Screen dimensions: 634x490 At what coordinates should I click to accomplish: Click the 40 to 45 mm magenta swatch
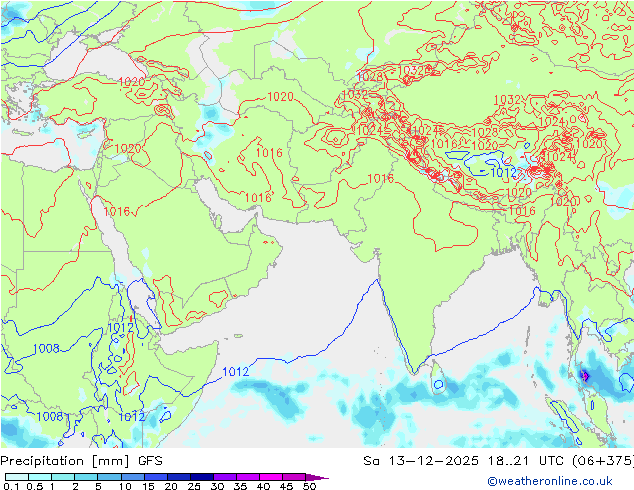tap(271, 477)
